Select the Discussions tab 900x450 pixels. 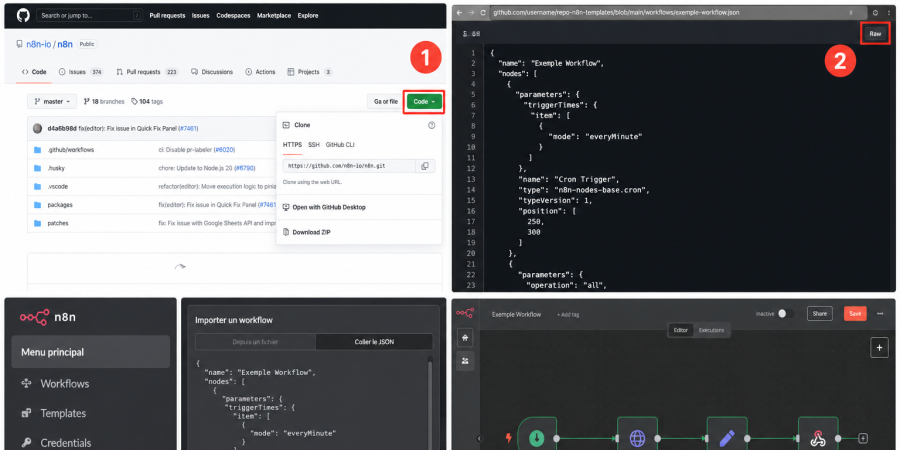click(x=212, y=72)
